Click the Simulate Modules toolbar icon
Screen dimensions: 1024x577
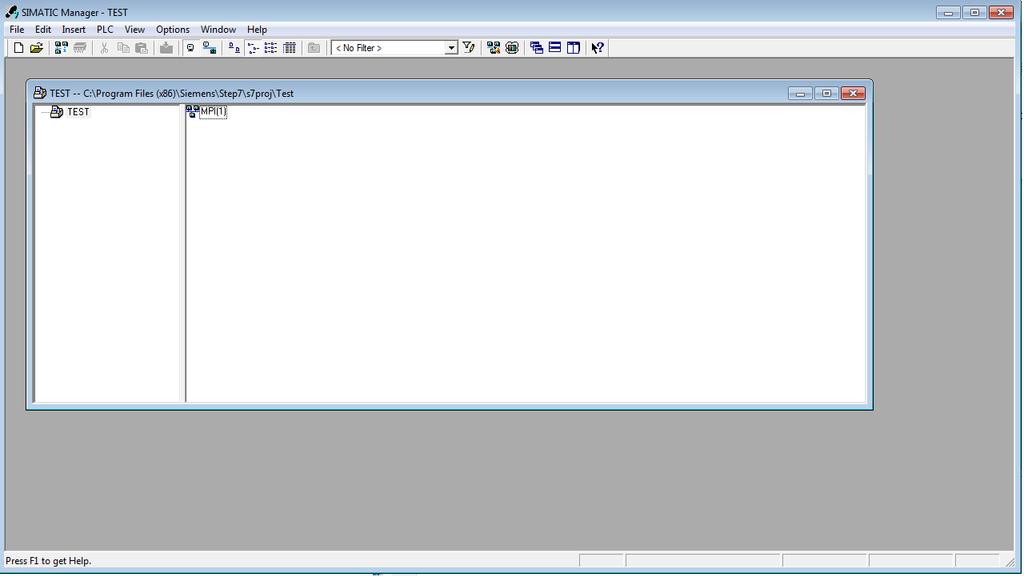pos(512,48)
